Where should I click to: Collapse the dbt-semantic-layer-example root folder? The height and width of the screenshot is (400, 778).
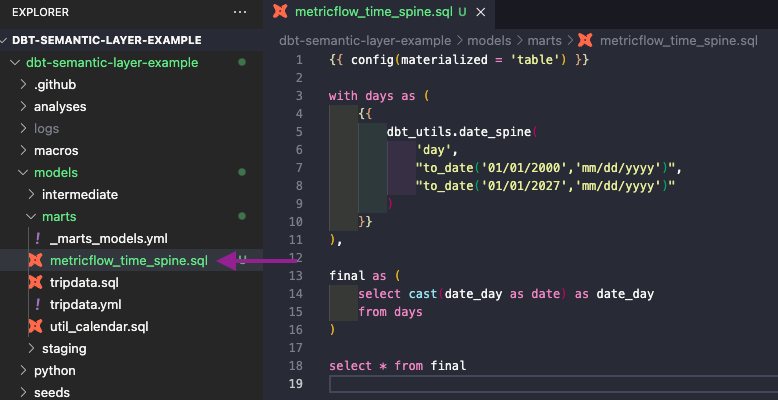[15, 63]
